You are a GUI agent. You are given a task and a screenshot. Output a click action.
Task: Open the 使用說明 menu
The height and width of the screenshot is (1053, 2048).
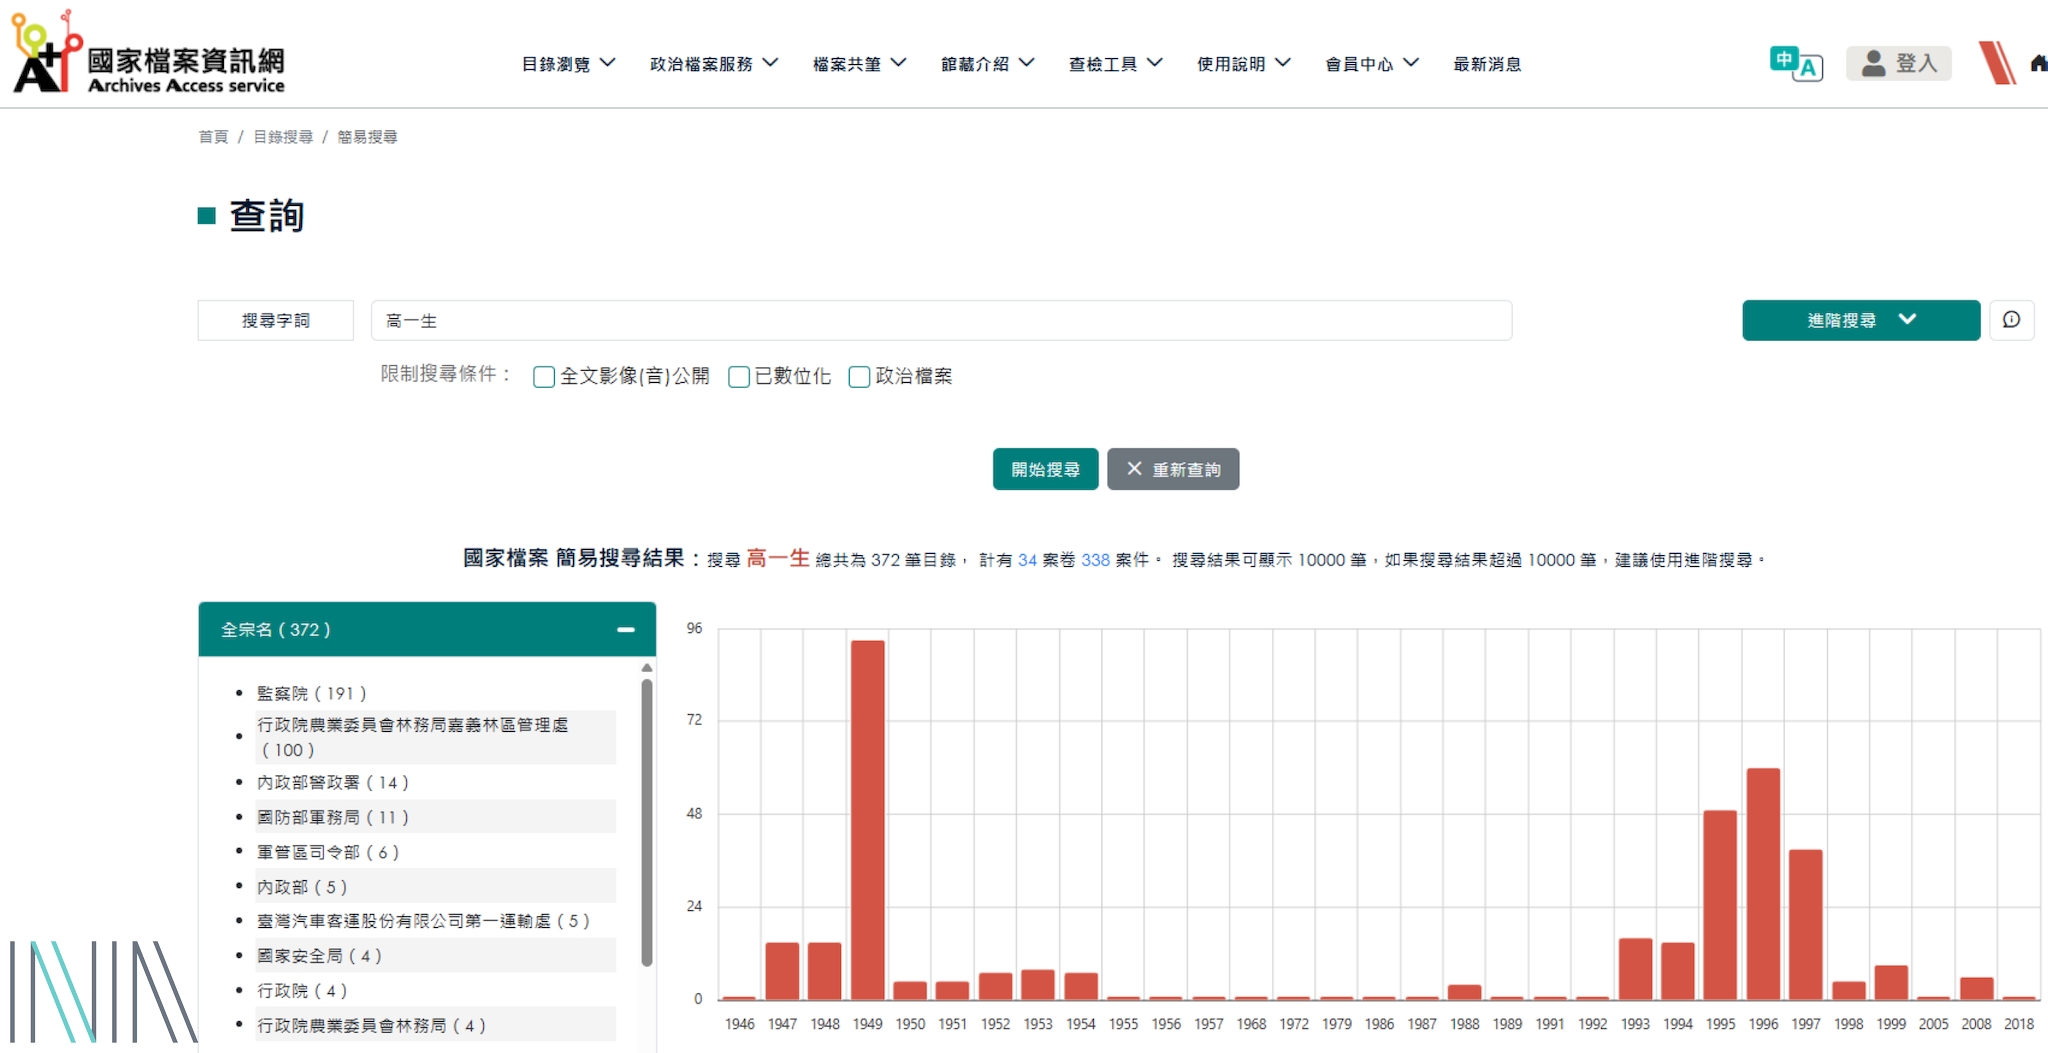(1243, 64)
